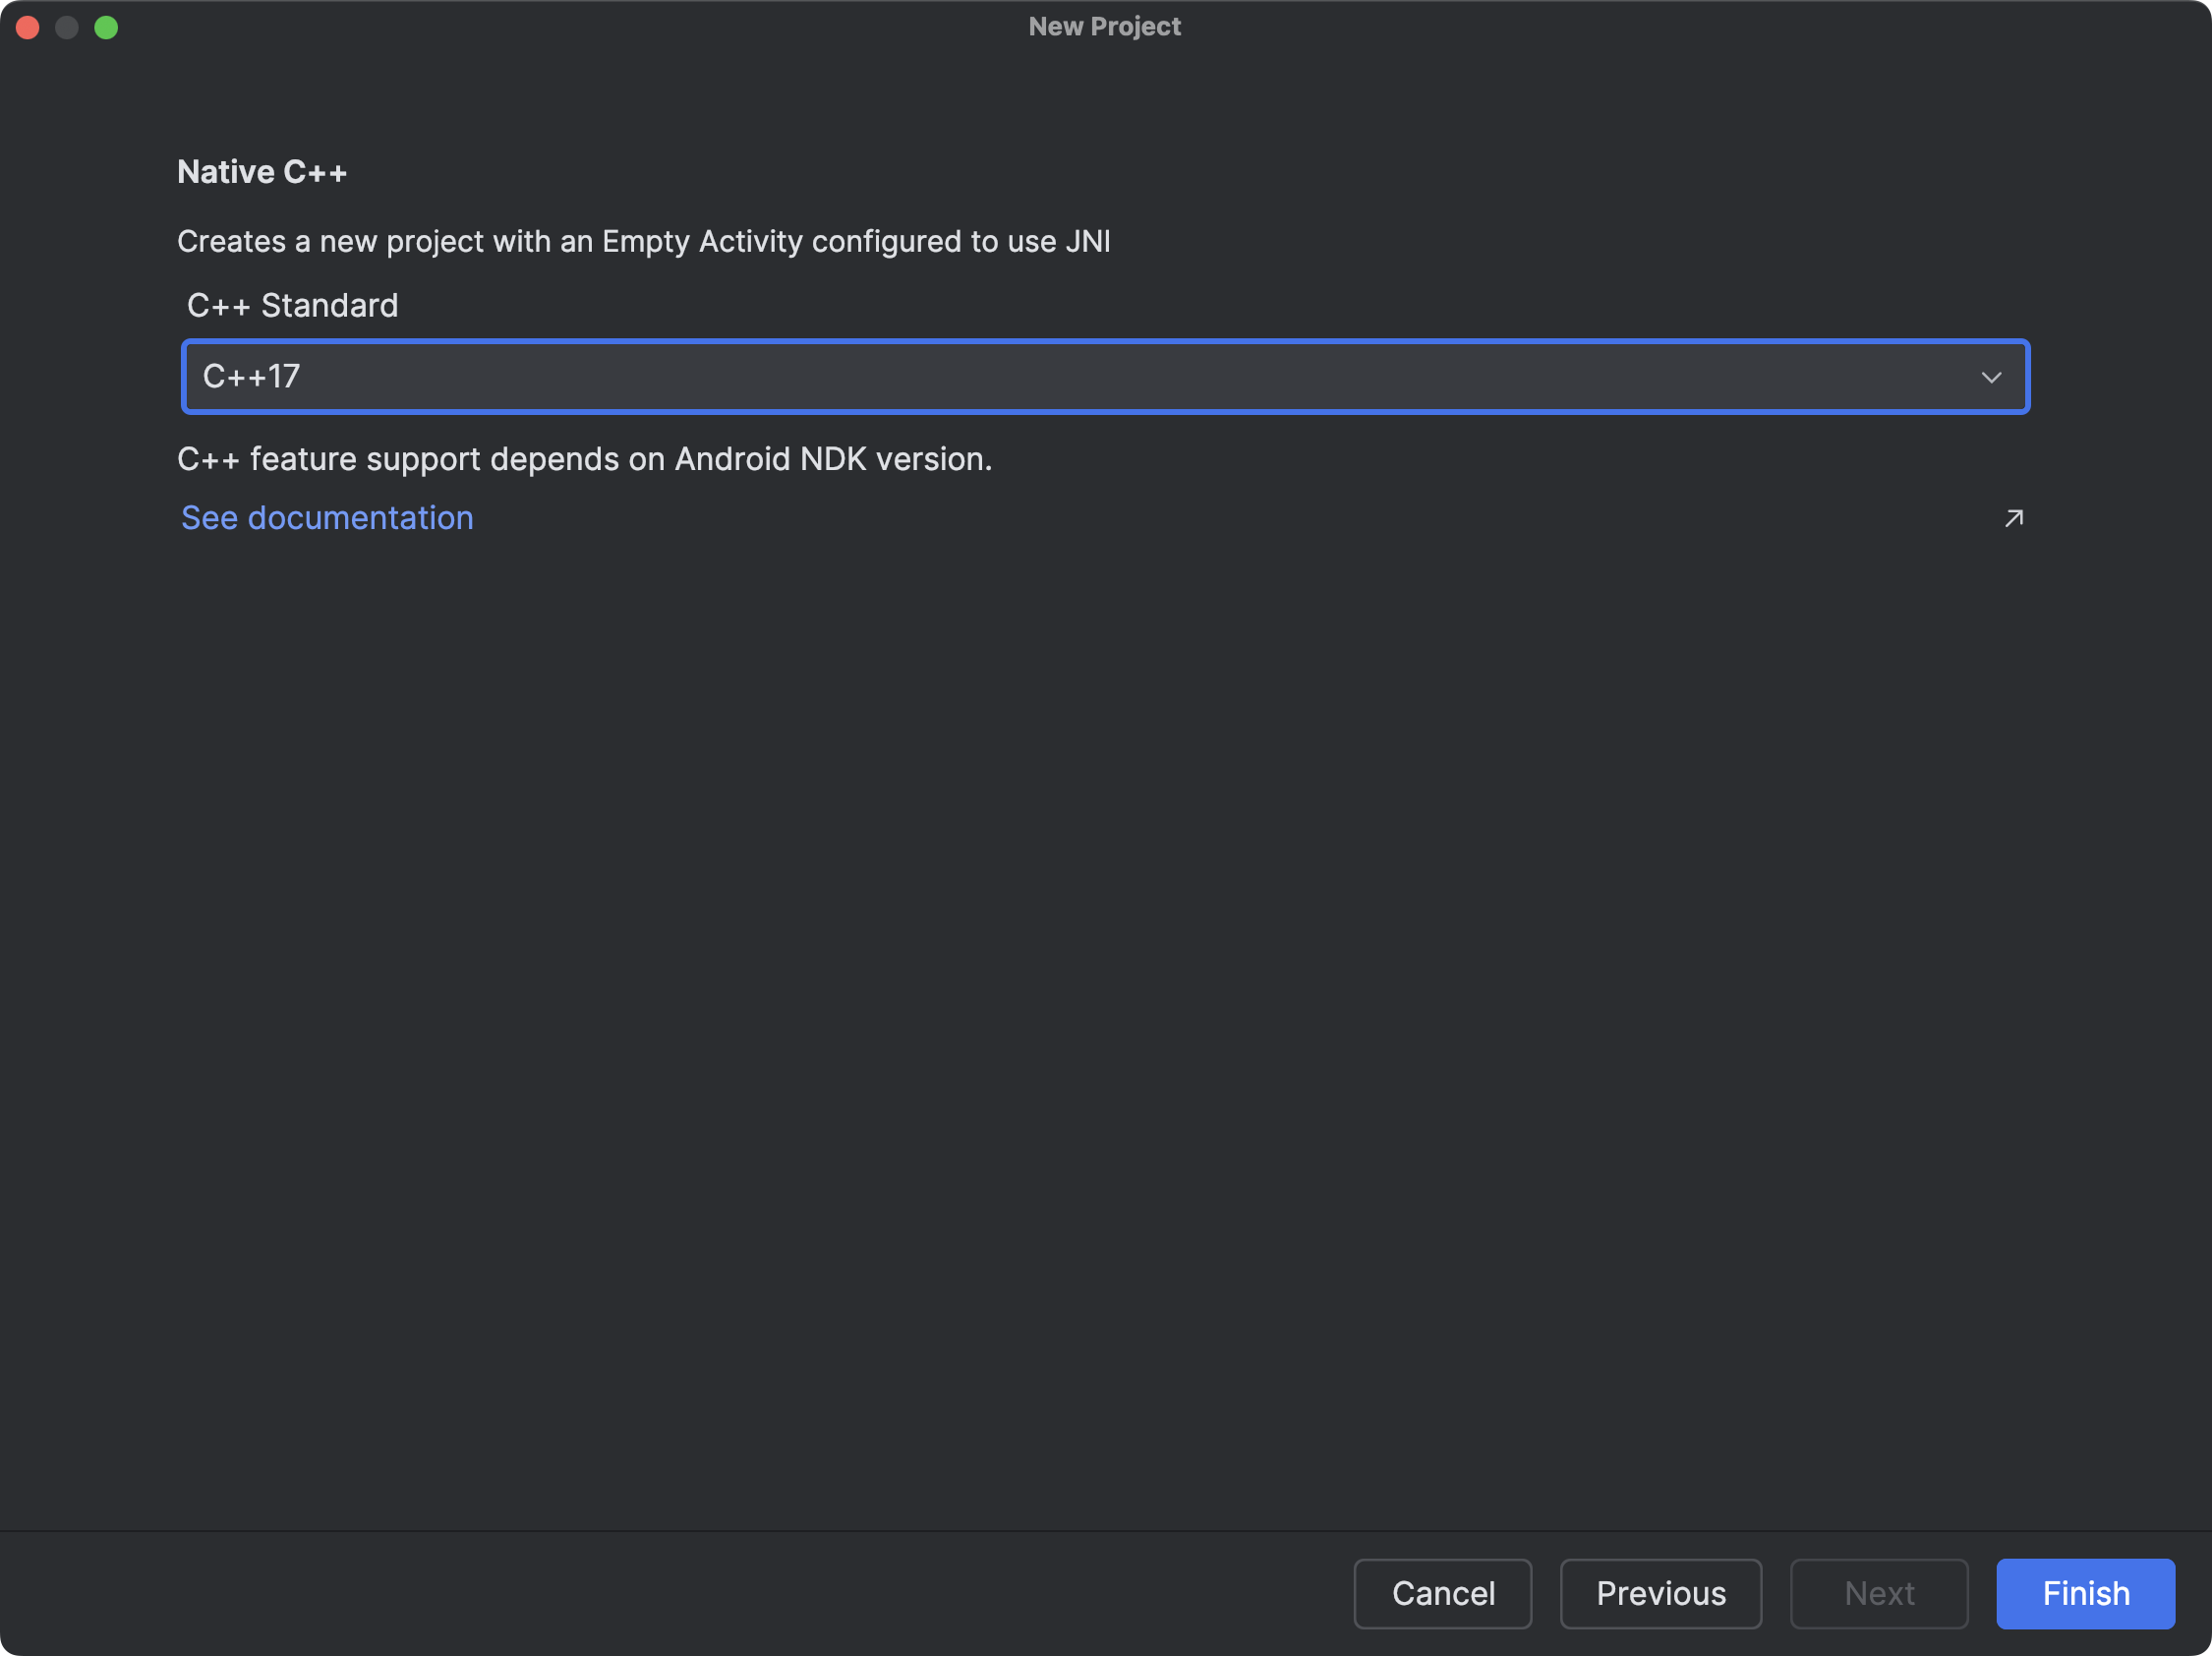Click Cancel to abandon the new project
2212x1656 pixels.
[x=1443, y=1593]
